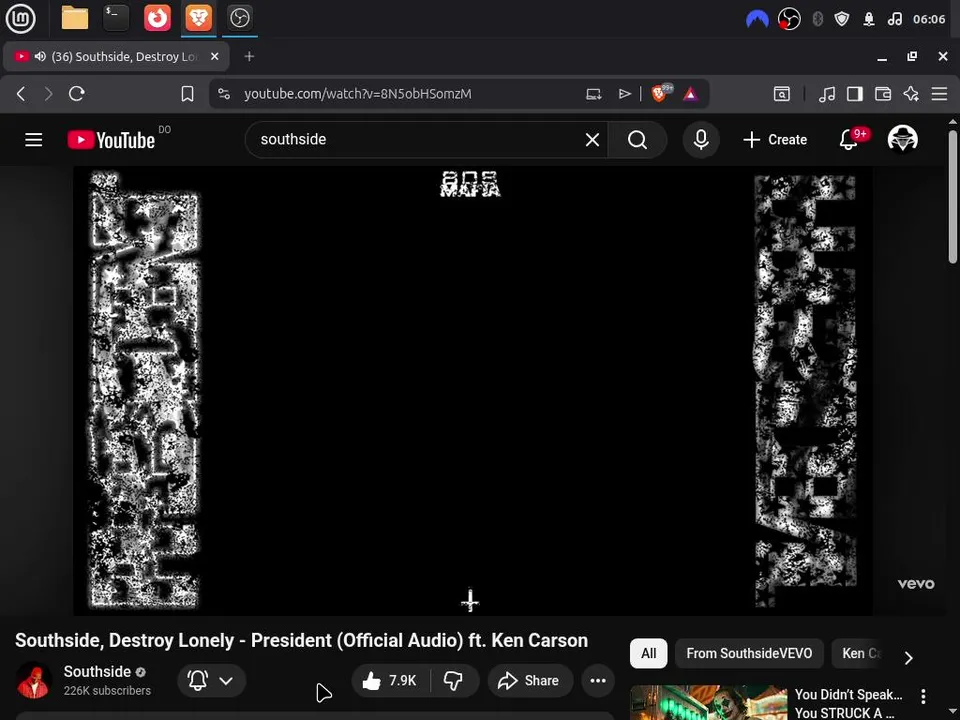960x720 pixels.
Task: Open a new browser tab
Action: [x=249, y=56]
